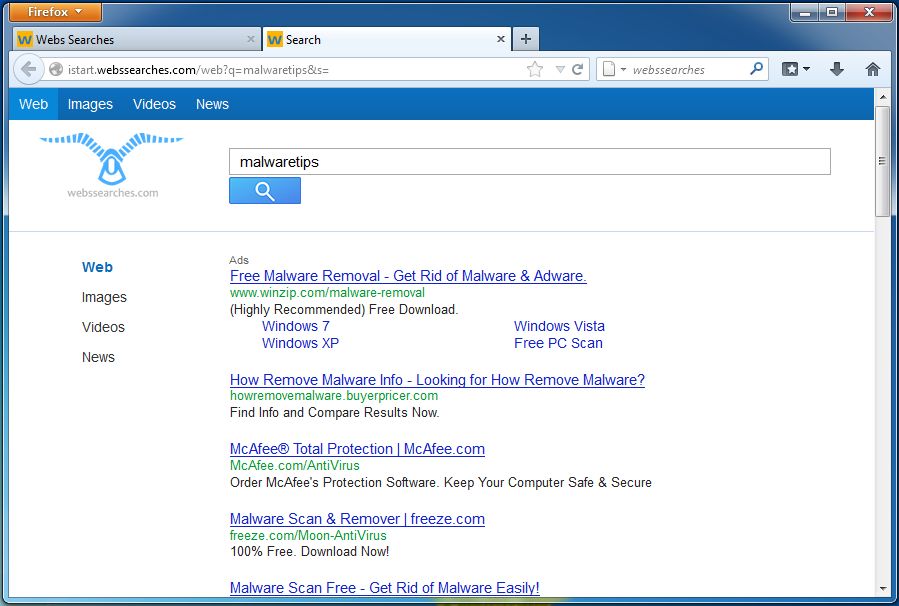Reload the current page
This screenshot has height=606, width=899.
pos(578,69)
